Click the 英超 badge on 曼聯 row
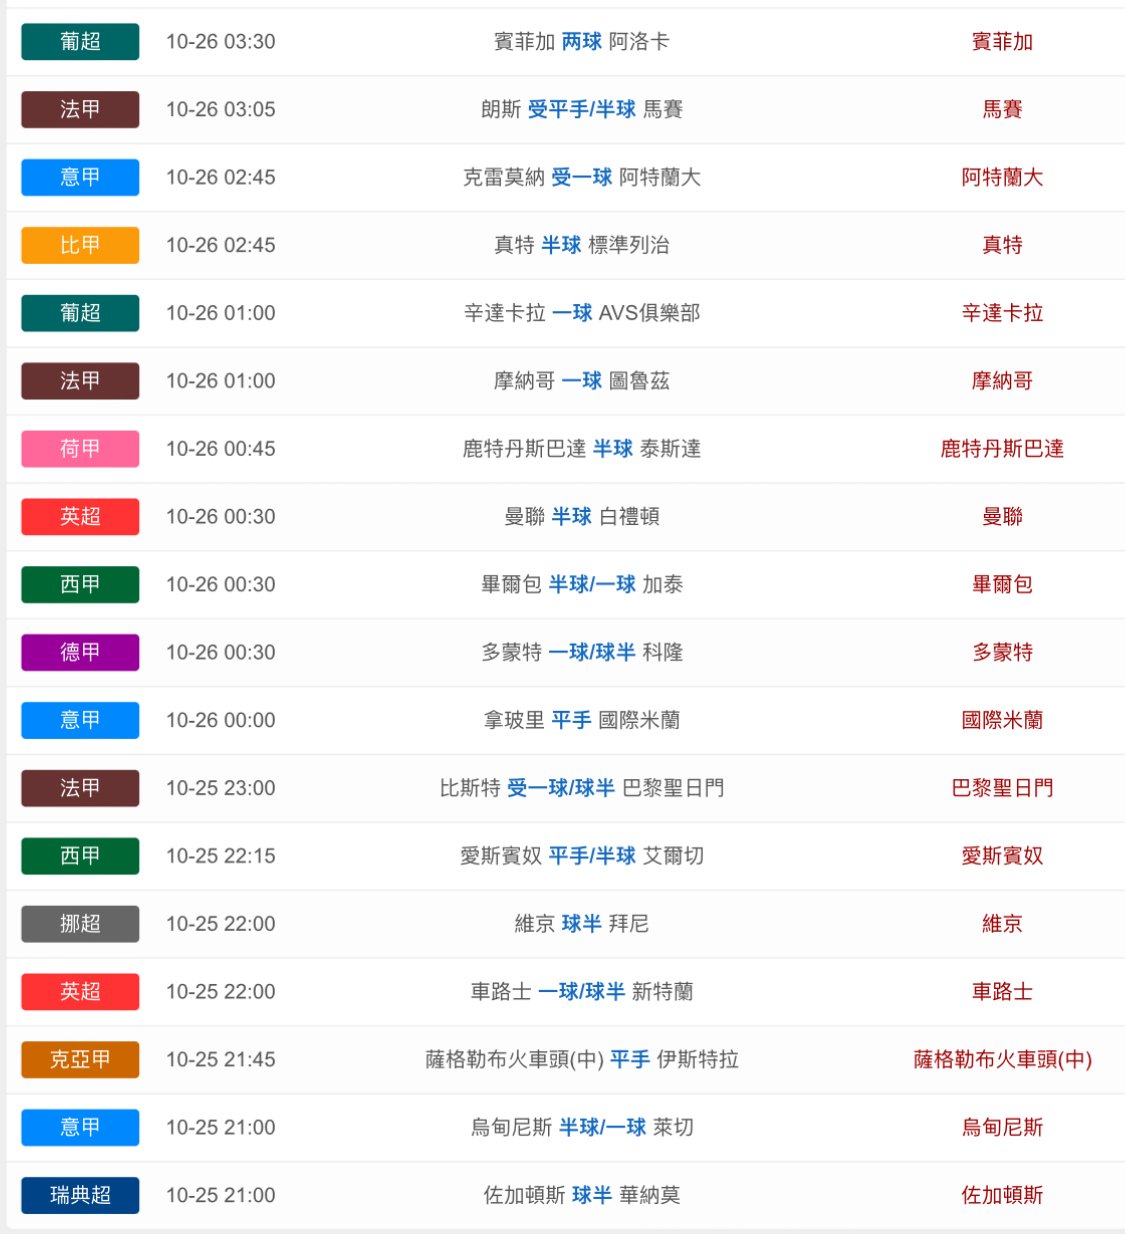Screen dimensions: 1125x1234 pos(80,517)
